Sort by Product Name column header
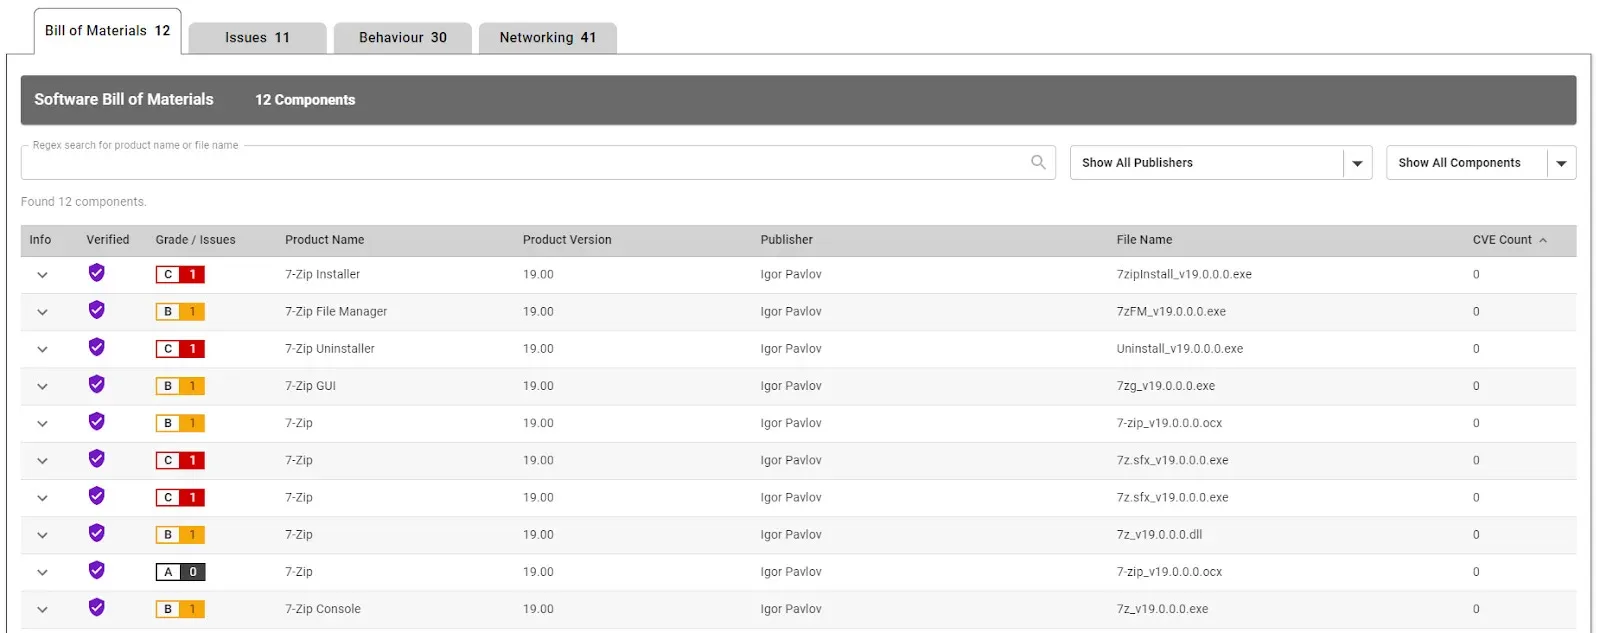1600x633 pixels. pos(324,240)
